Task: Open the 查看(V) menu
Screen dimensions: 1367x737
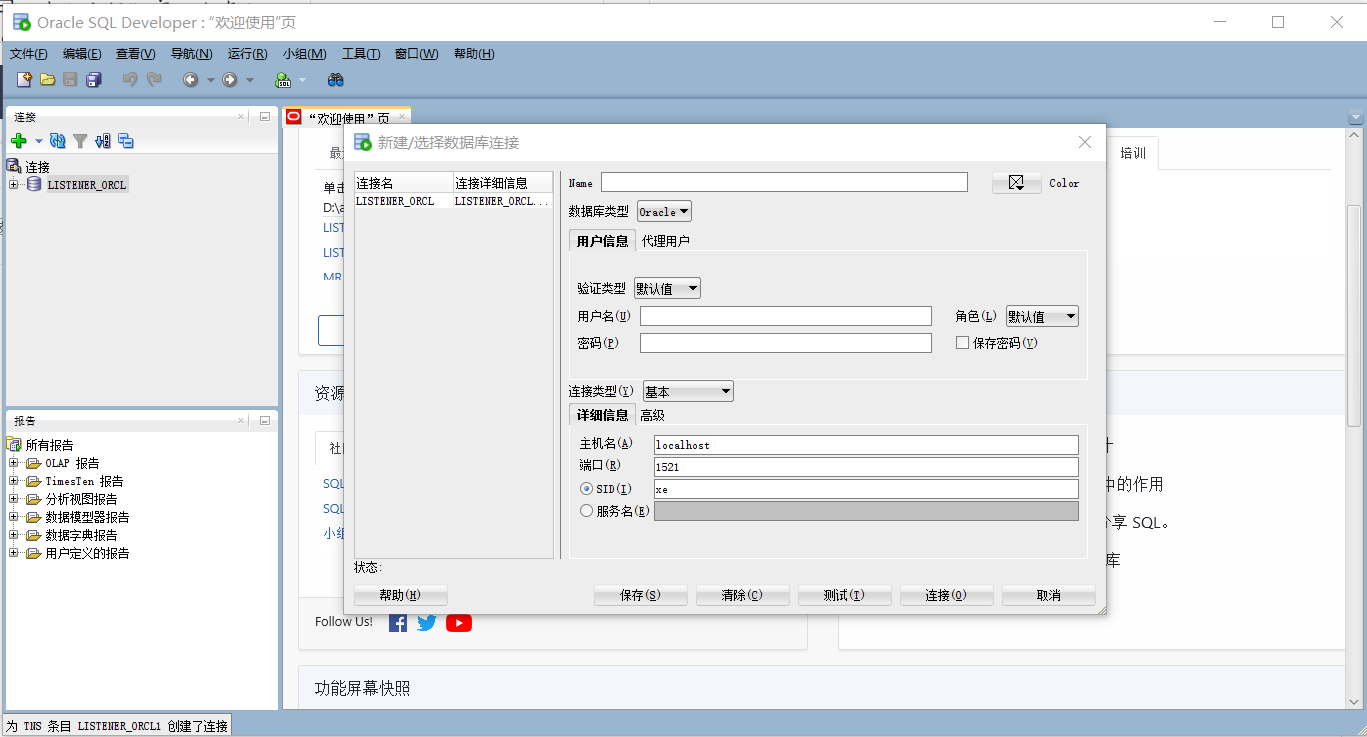Action: tap(135, 54)
